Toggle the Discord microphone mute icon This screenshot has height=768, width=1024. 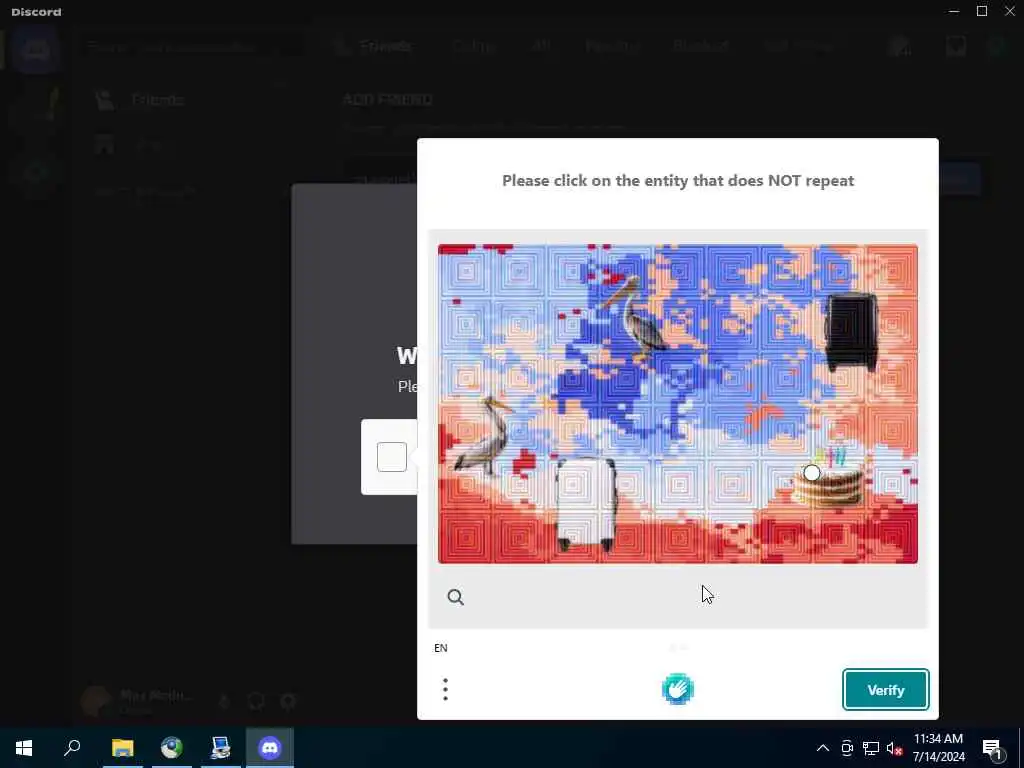coord(224,701)
